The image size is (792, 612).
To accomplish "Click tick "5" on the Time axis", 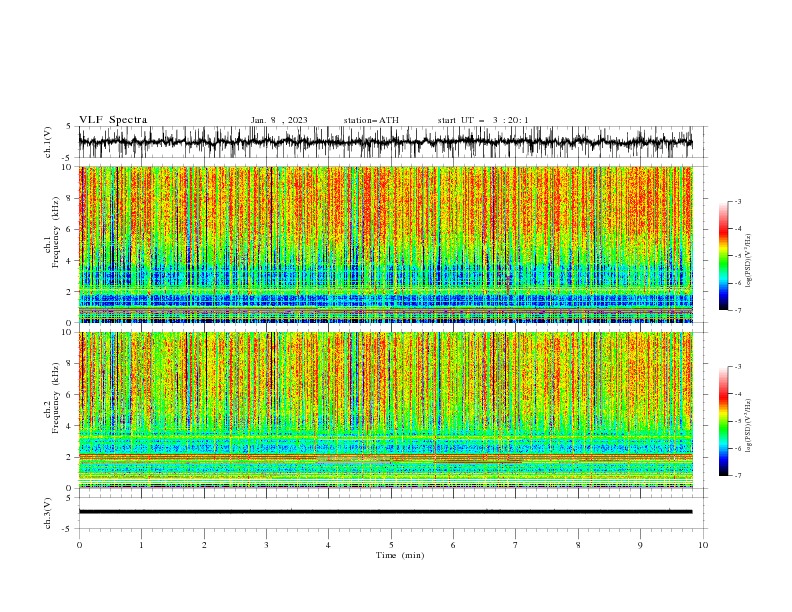I will point(391,545).
